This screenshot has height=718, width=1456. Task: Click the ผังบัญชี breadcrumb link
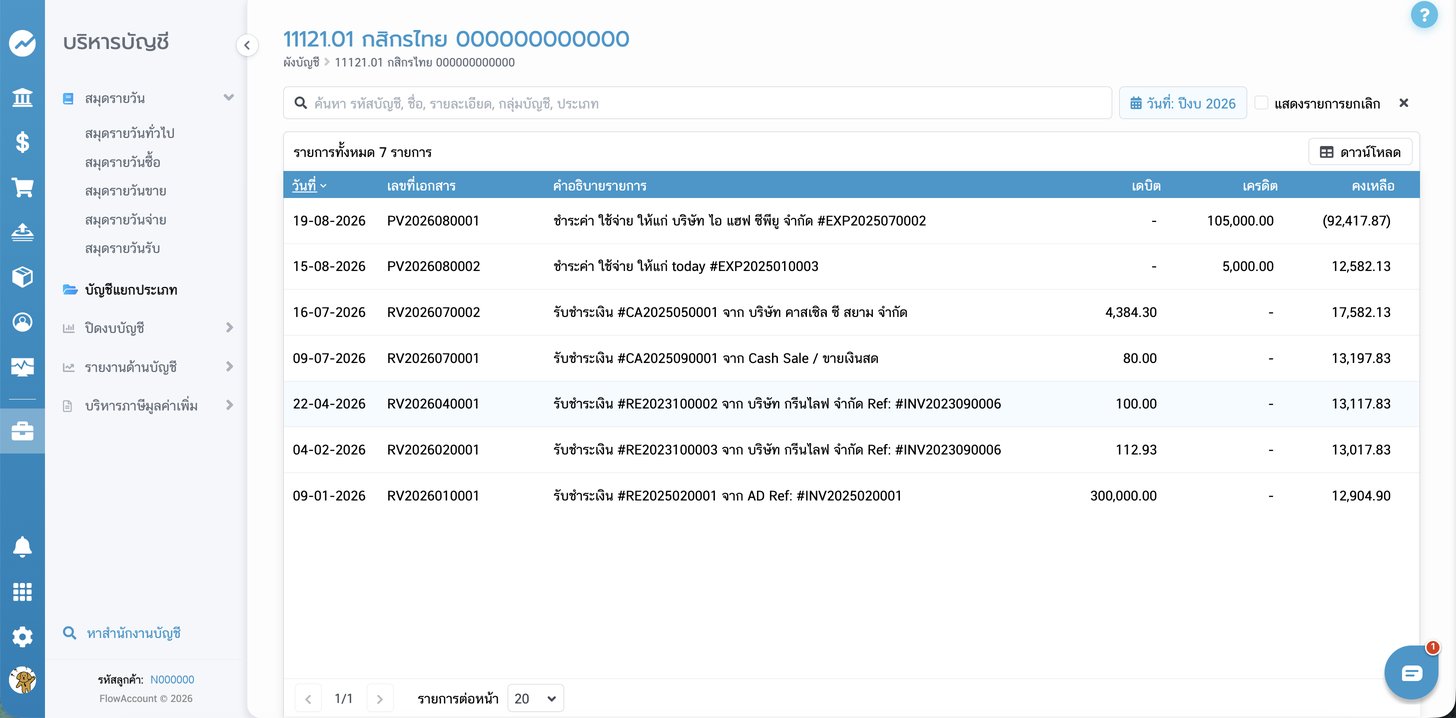tap(301, 62)
